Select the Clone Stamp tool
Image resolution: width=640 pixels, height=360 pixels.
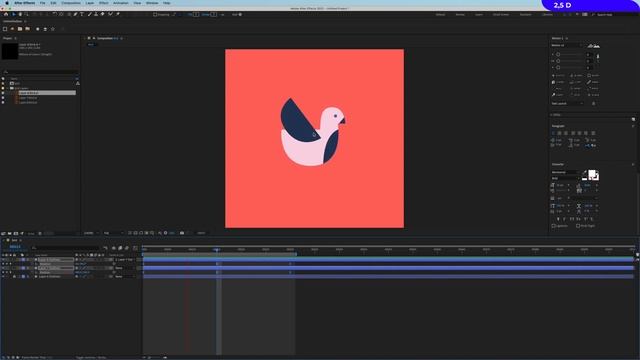96,14
